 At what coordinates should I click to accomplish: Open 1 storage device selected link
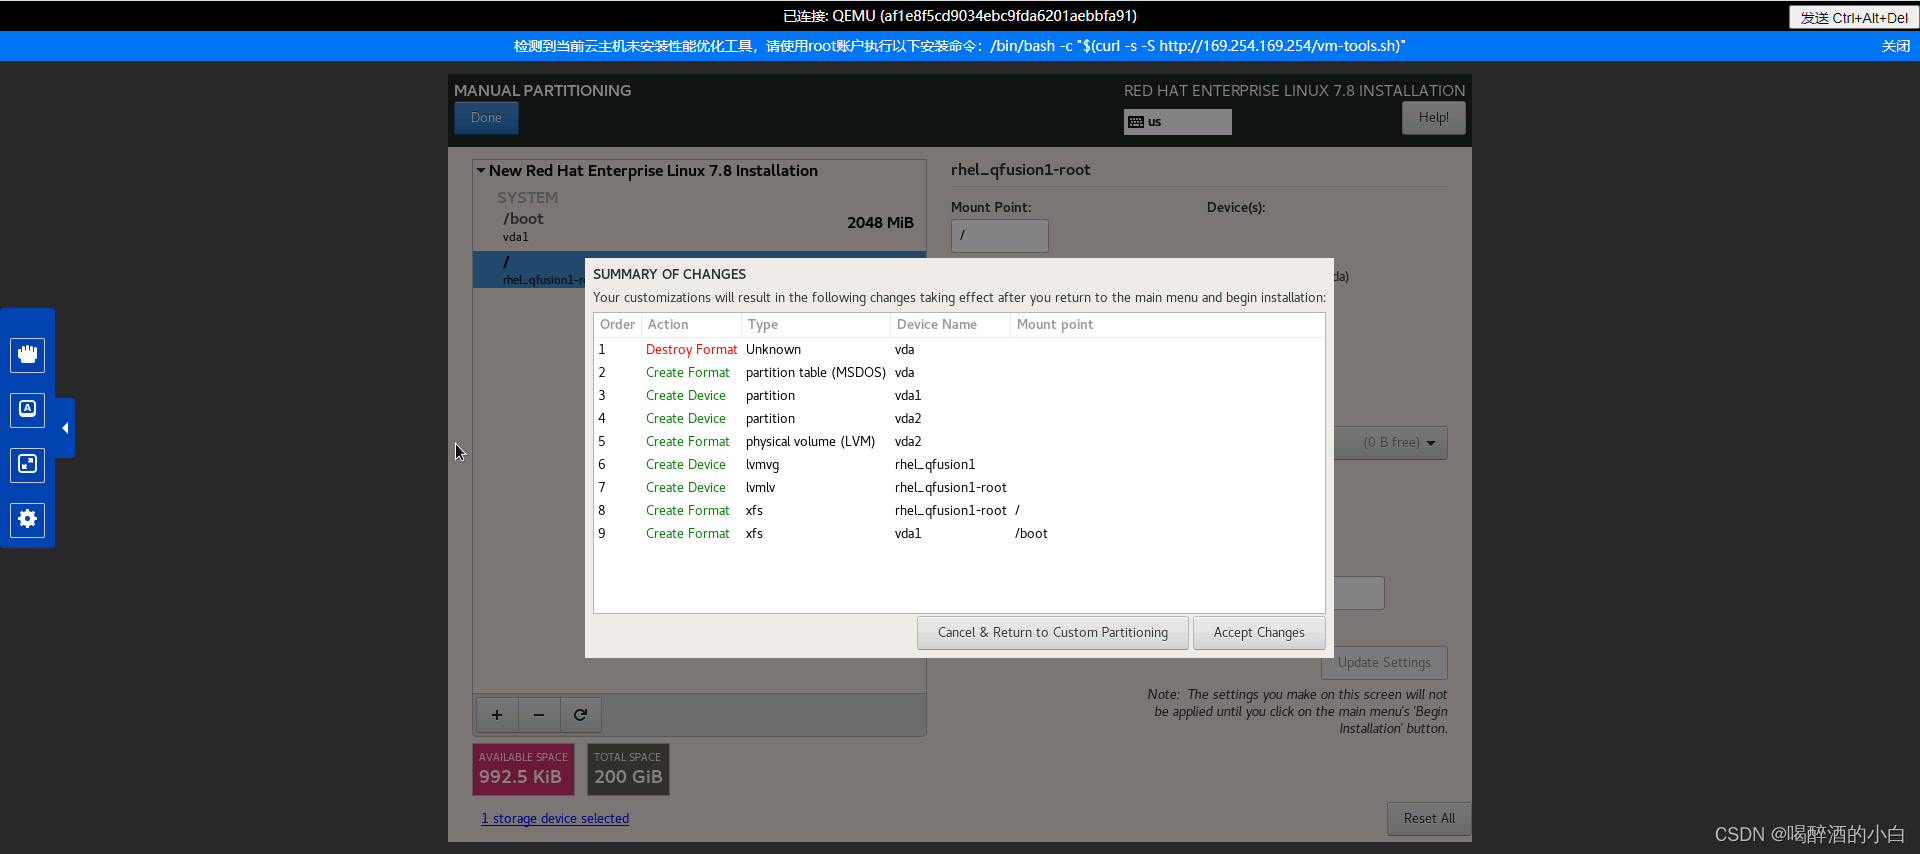[555, 819]
